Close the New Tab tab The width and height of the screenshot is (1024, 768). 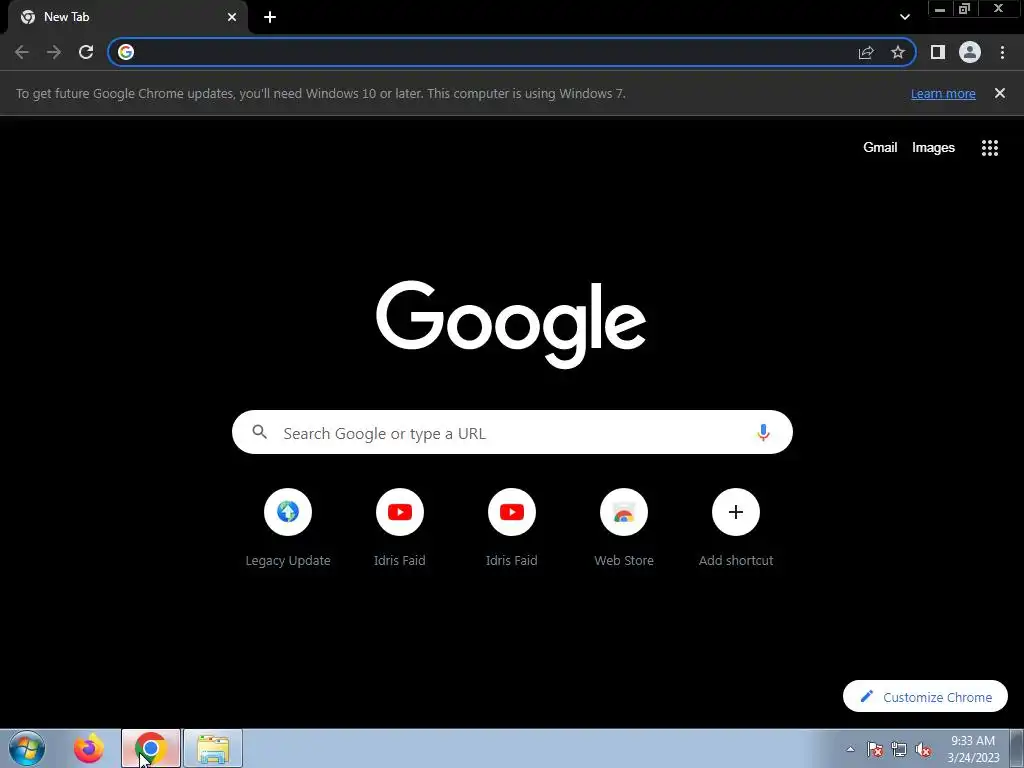pyautogui.click(x=232, y=17)
